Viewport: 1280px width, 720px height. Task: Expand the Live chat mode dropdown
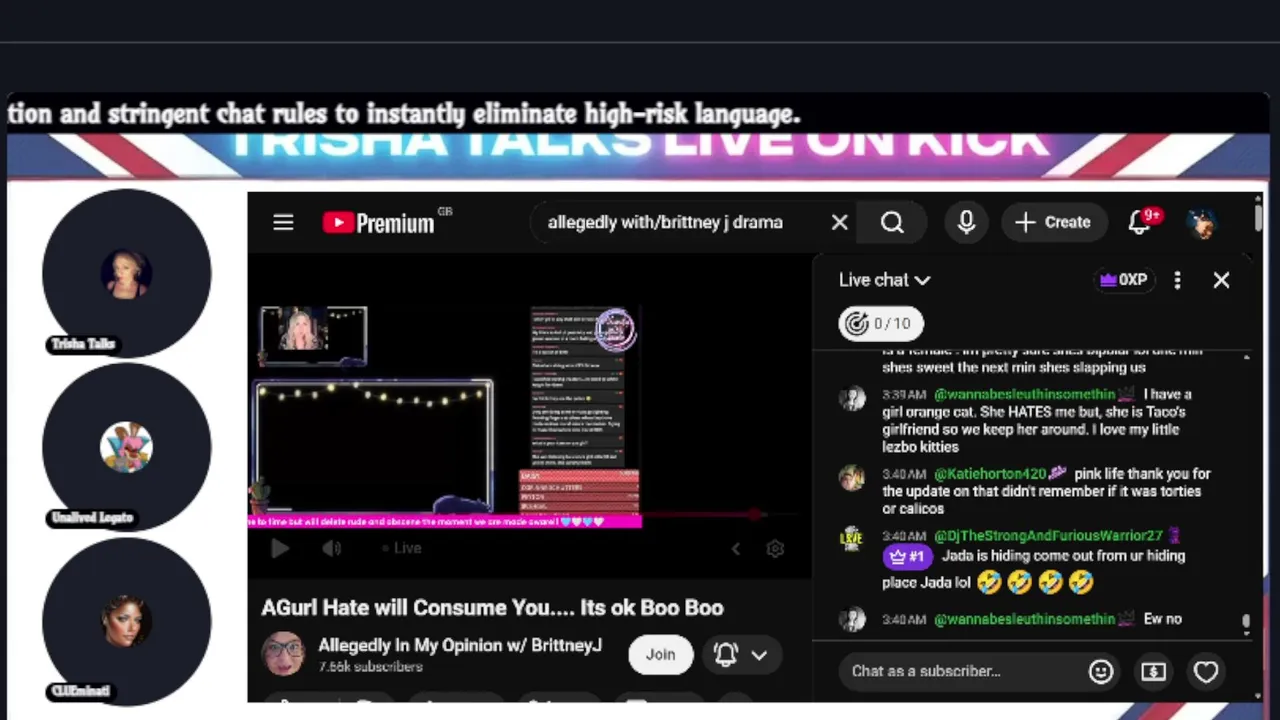click(885, 280)
